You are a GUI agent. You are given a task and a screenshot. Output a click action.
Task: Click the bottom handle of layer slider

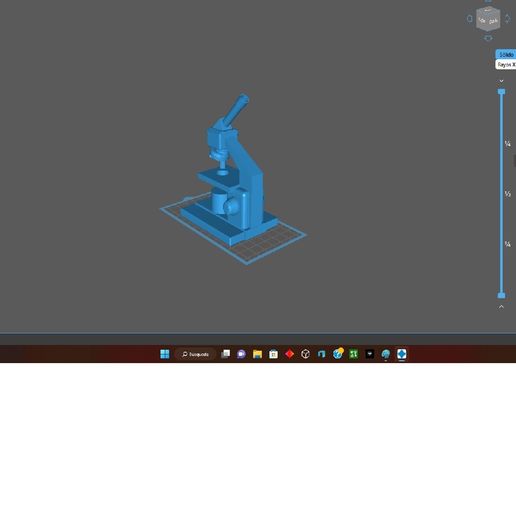(x=501, y=295)
